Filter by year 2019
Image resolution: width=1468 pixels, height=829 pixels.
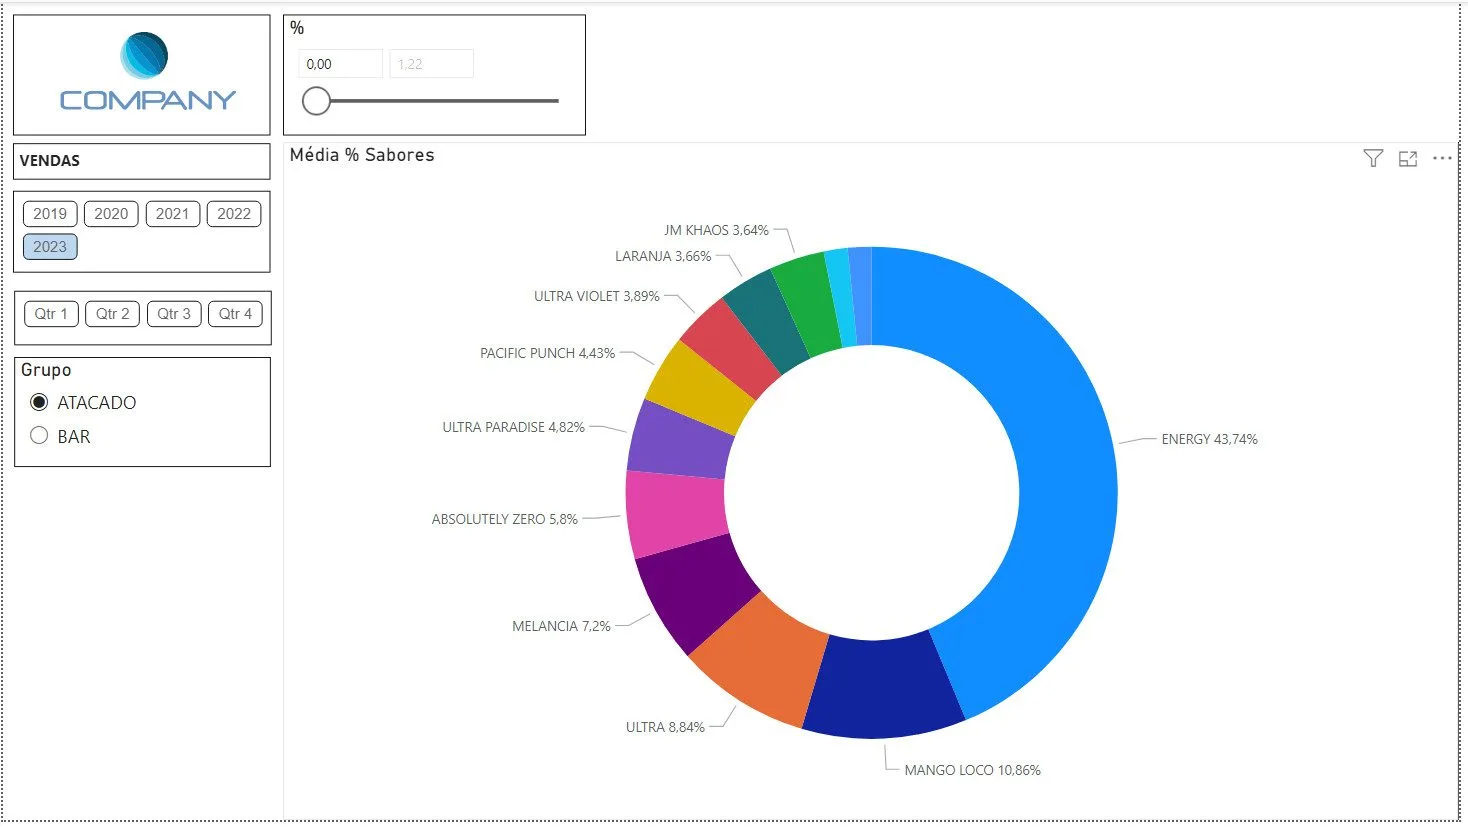tap(50, 214)
